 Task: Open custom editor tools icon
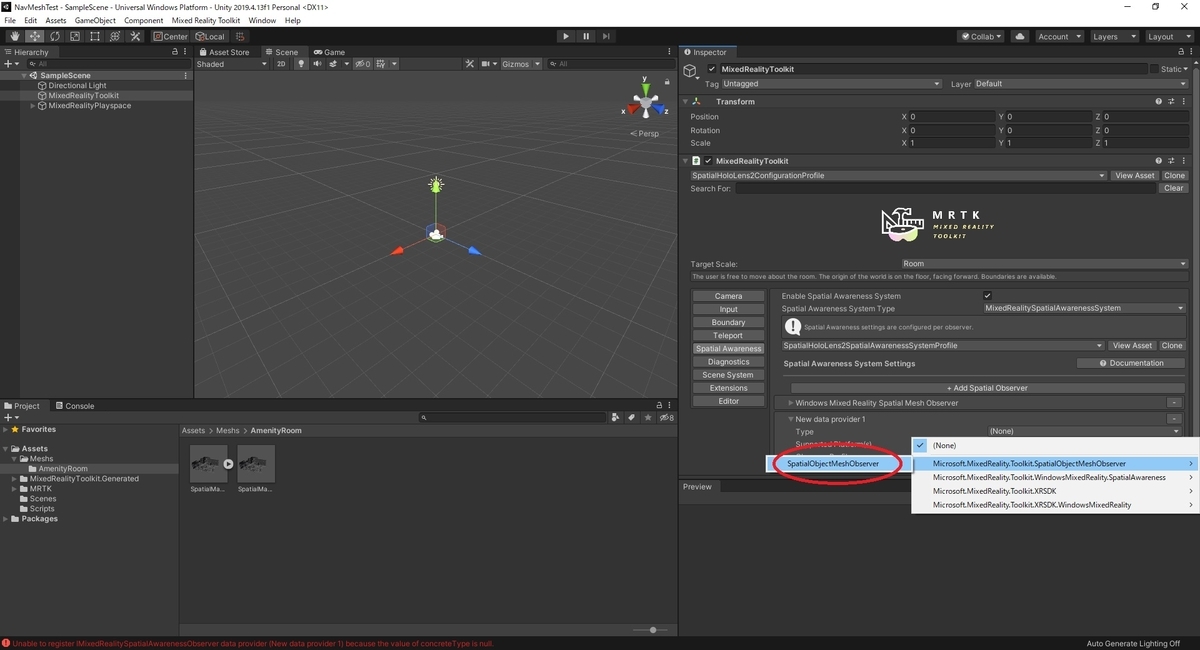[x=135, y=37]
